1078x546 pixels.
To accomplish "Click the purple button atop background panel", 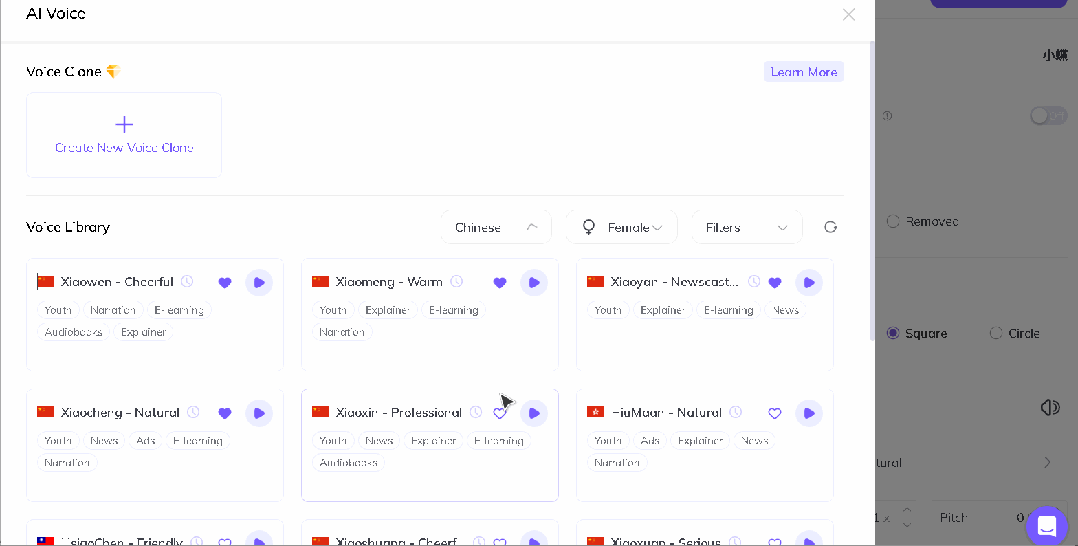I will [x=999, y=3].
